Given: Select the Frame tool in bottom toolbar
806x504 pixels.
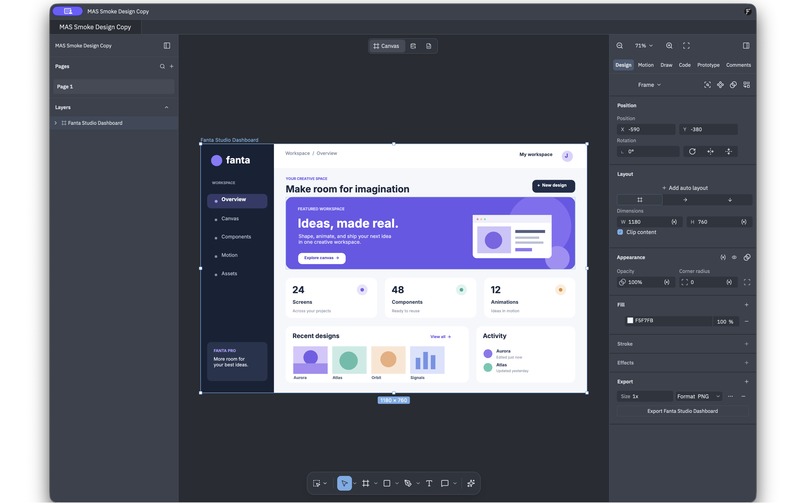Looking at the screenshot, I should pyautogui.click(x=365, y=483).
